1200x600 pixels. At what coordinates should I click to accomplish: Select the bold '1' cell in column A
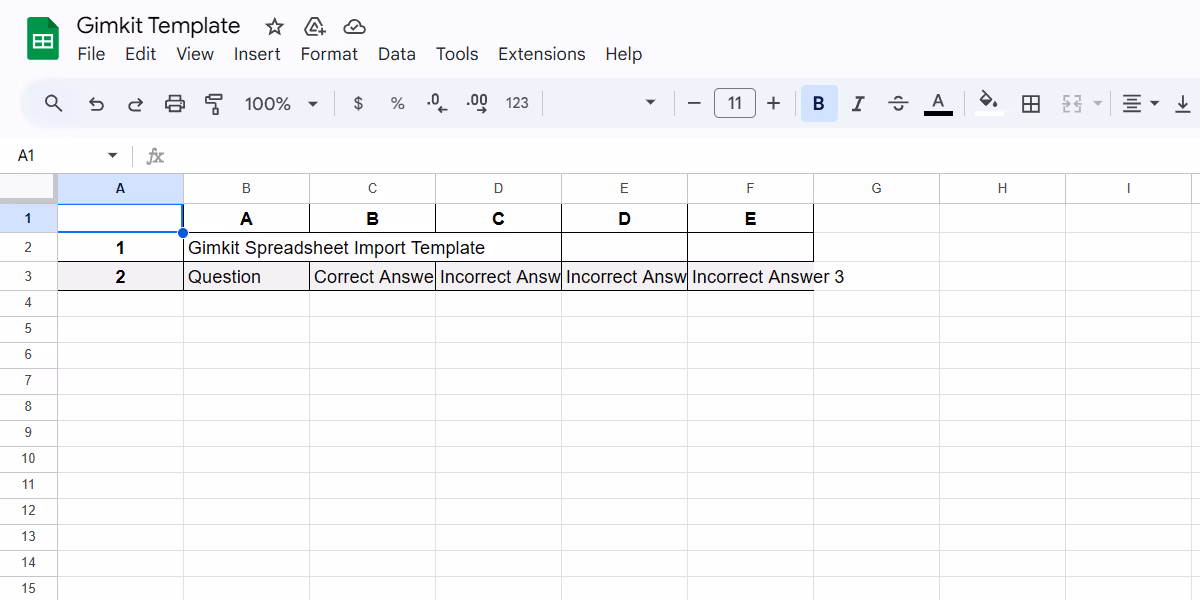121,248
